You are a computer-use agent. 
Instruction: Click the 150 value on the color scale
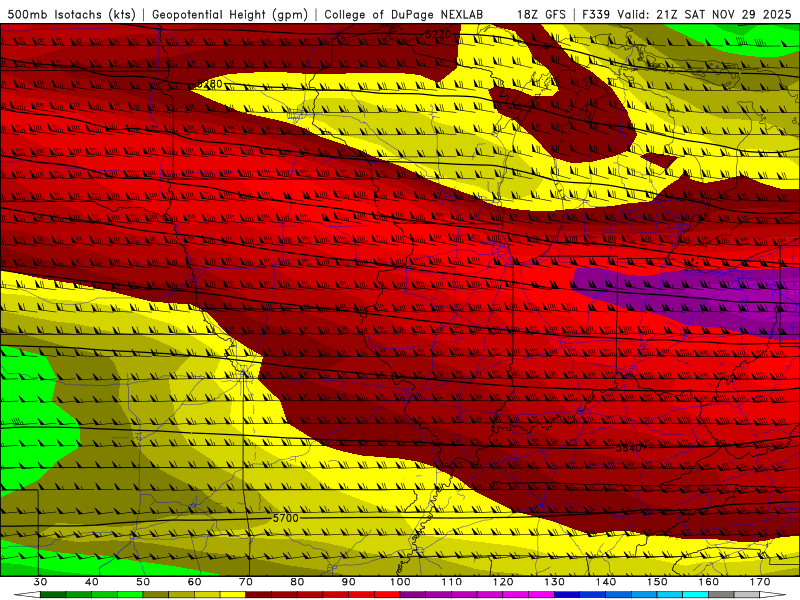pyautogui.click(x=657, y=582)
